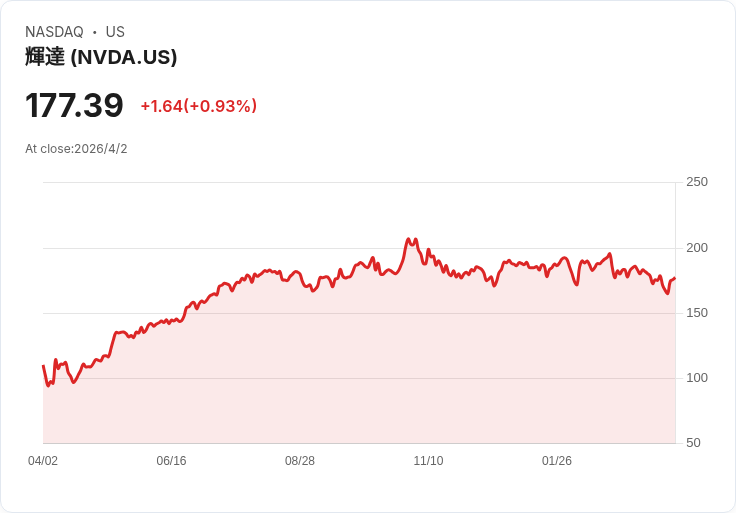Screen dimensions: 736x513
Task: Select the 177.39 current price
Action: point(74,106)
